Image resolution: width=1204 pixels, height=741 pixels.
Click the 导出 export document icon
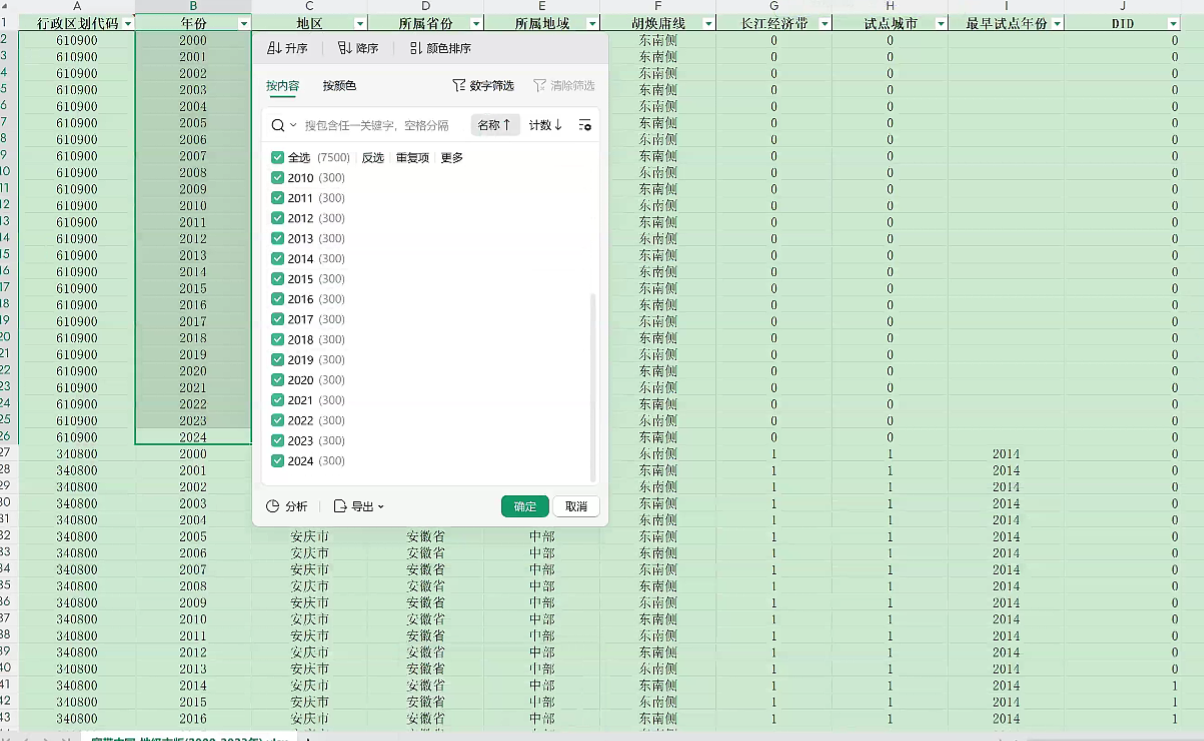[x=340, y=507]
